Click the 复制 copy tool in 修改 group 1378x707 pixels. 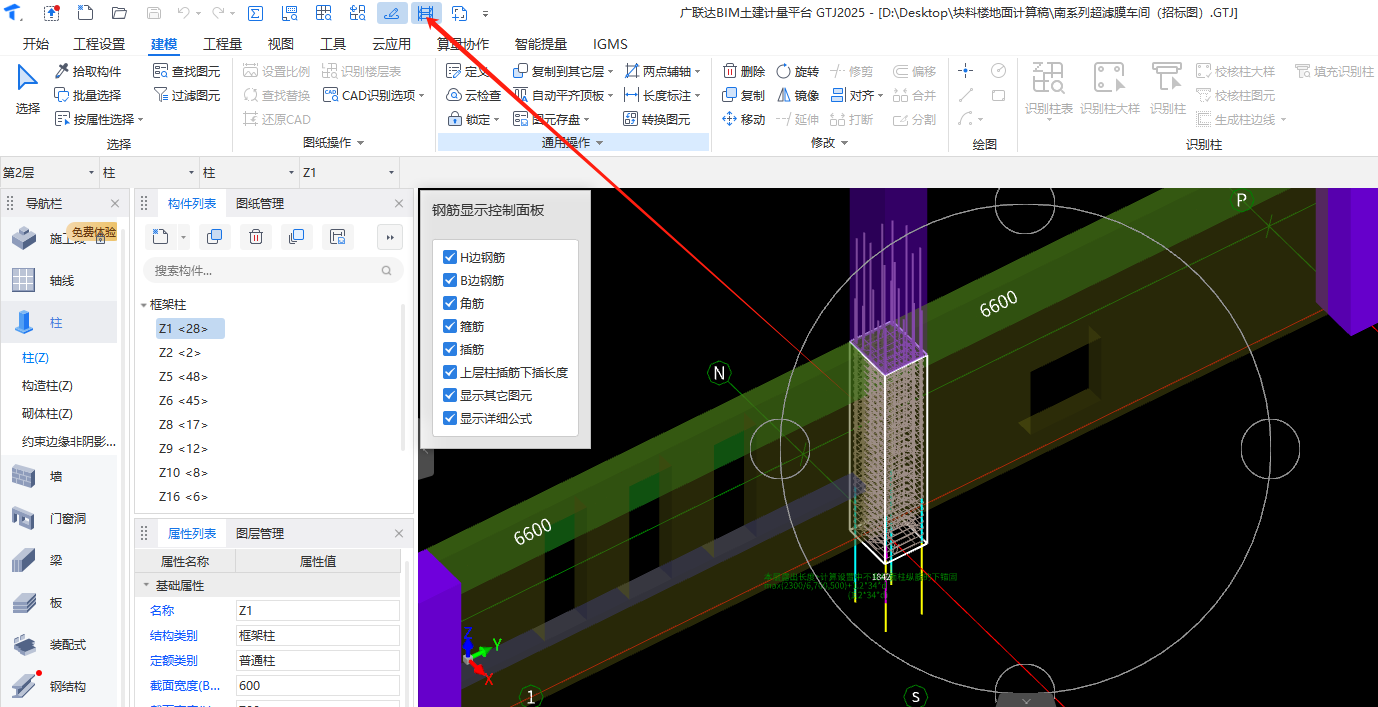[x=743, y=95]
